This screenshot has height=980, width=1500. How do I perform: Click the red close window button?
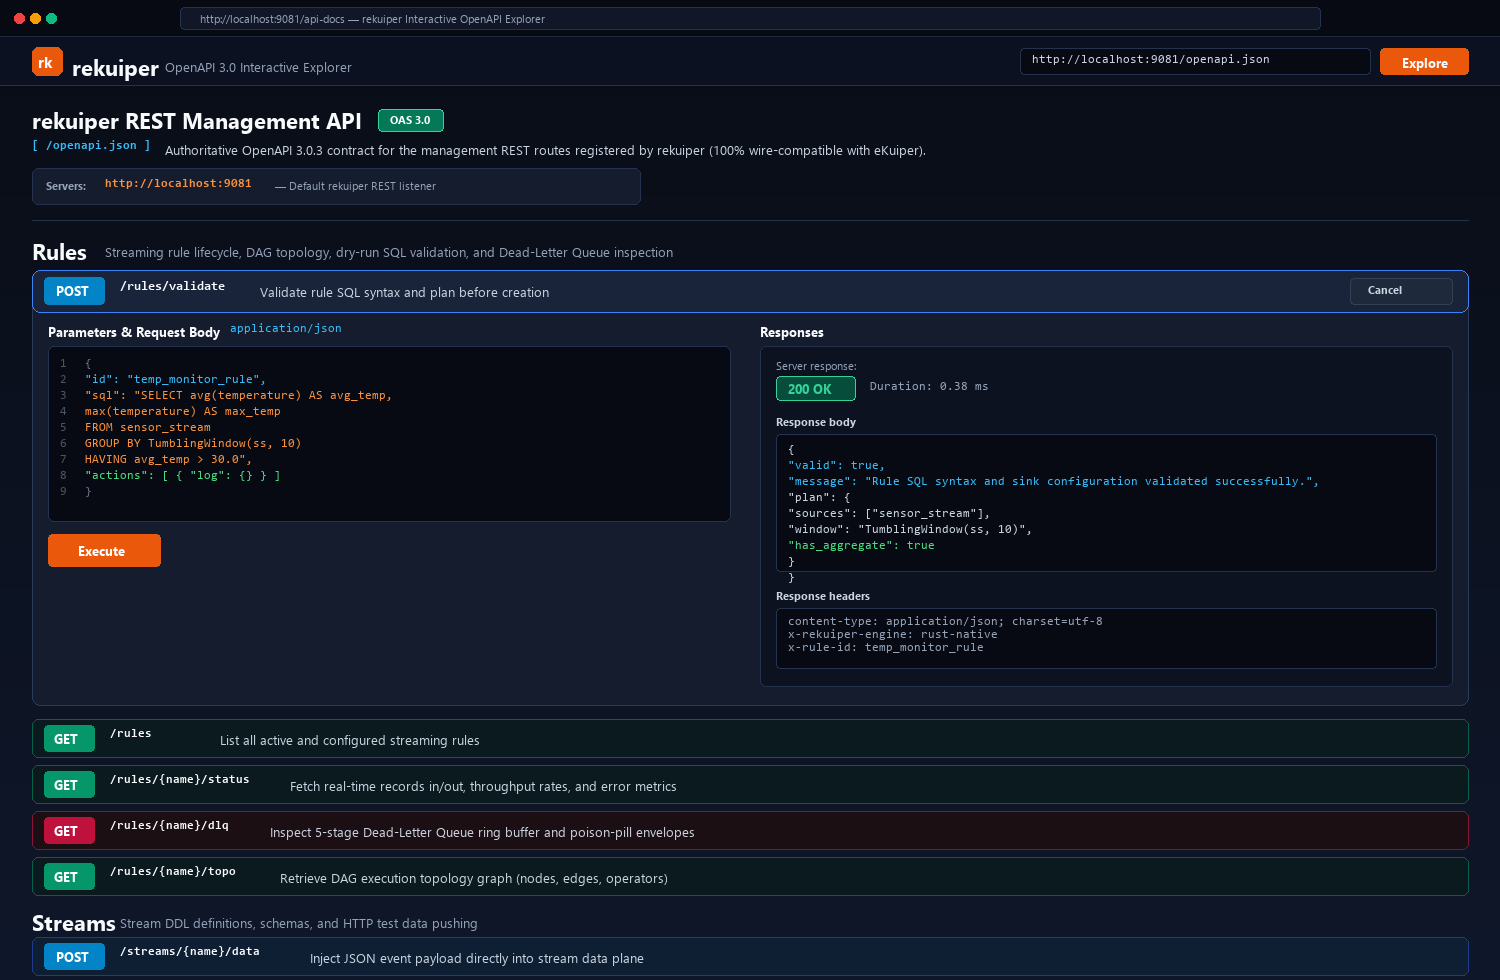19,19
